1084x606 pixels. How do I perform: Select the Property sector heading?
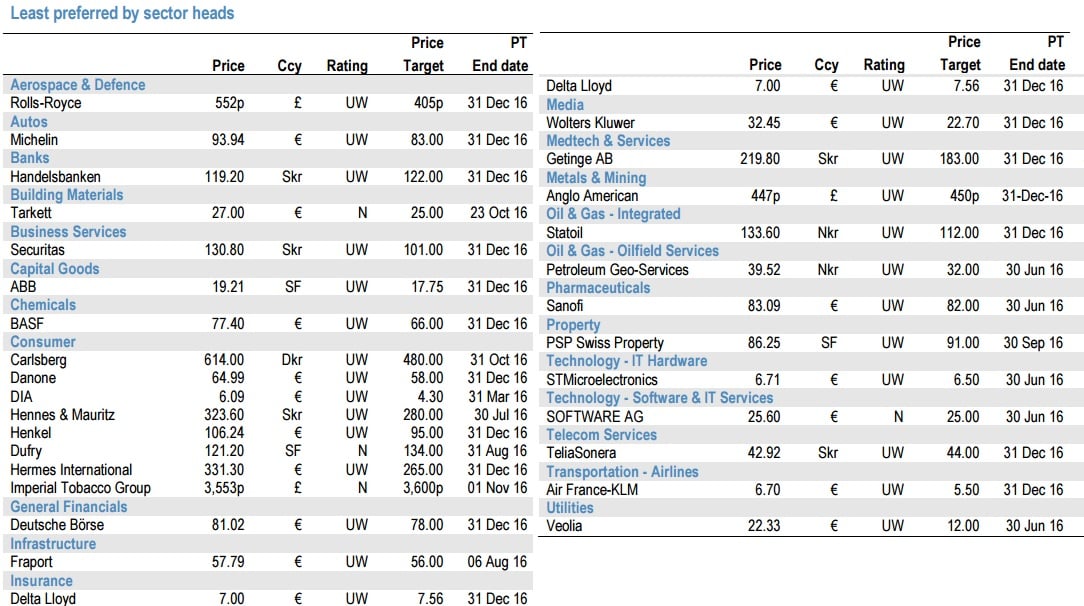(573, 325)
